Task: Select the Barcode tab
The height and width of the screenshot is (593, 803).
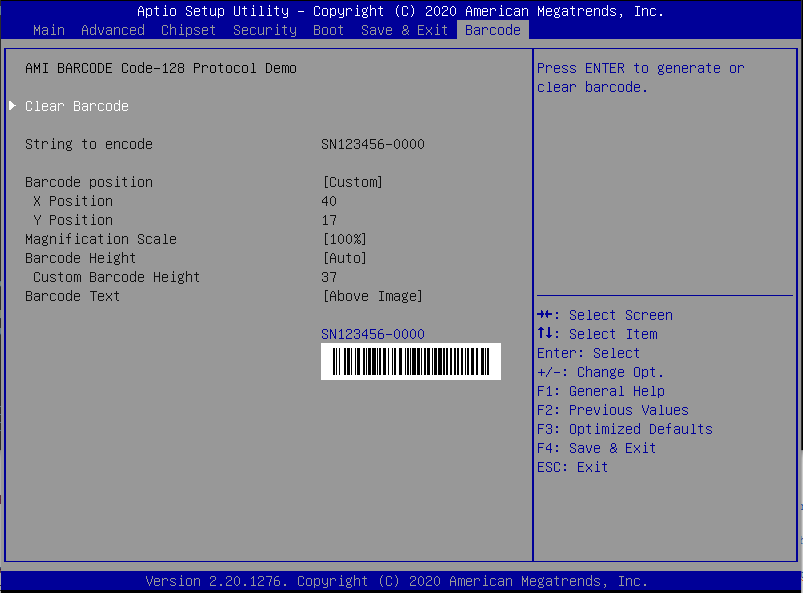Action: [492, 30]
